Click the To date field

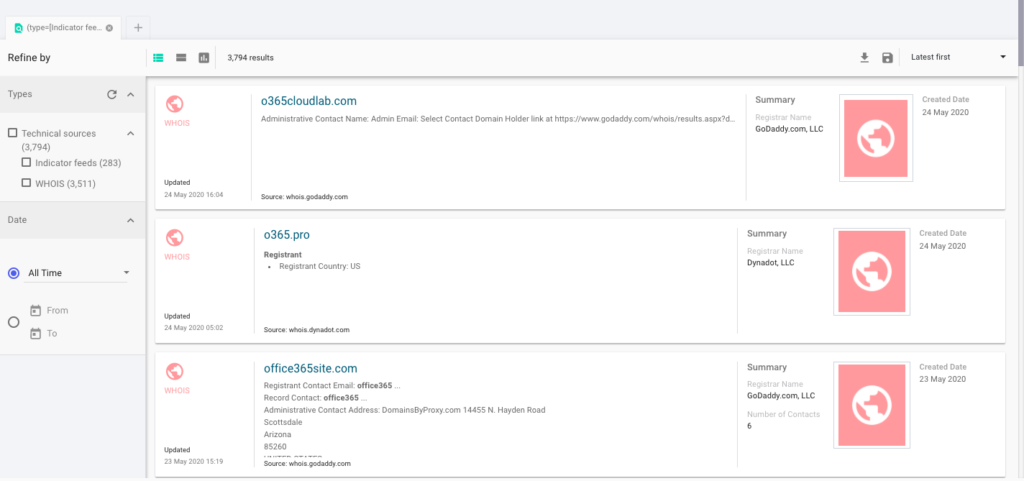pos(52,334)
